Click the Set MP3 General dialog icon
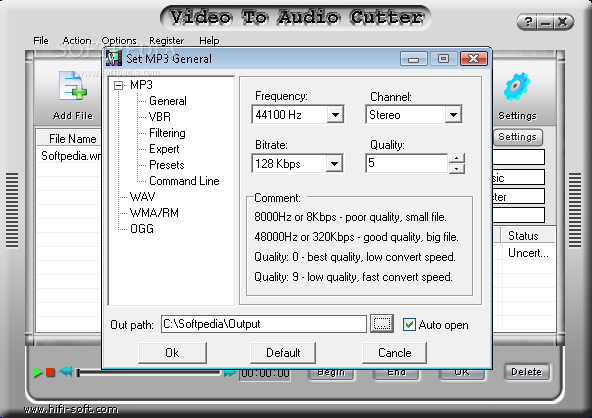Screen dimensions: 592x418 [113, 59]
